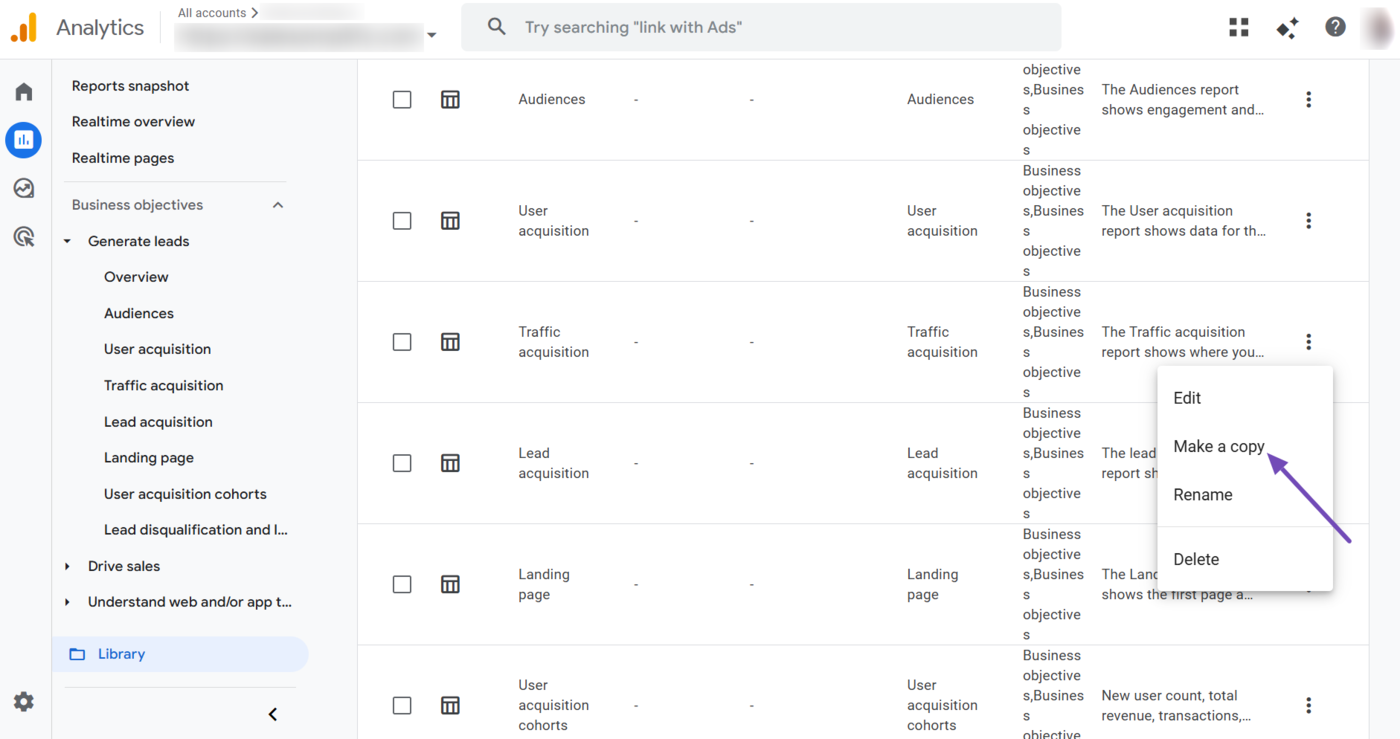Open the Explore icon in left rail
Image resolution: width=1400 pixels, height=739 pixels.
coord(24,188)
